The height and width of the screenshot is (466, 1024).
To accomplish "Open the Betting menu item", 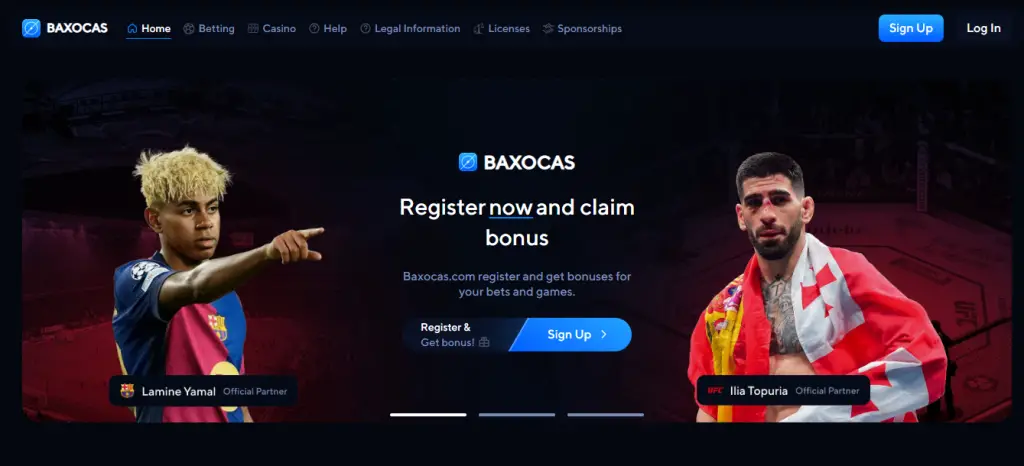I will [x=209, y=29].
